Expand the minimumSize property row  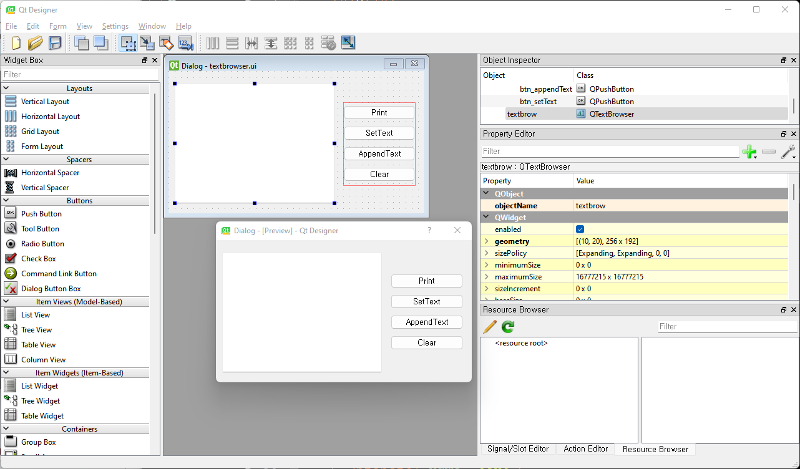[486, 265]
